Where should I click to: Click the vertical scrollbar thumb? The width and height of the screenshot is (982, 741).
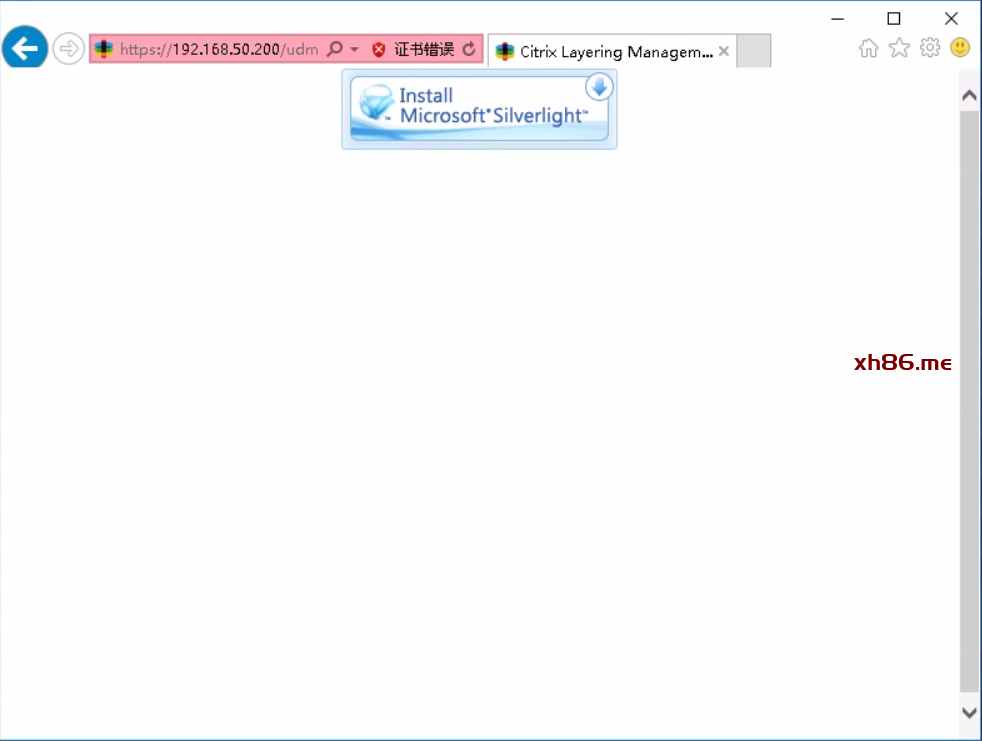click(x=969, y=400)
